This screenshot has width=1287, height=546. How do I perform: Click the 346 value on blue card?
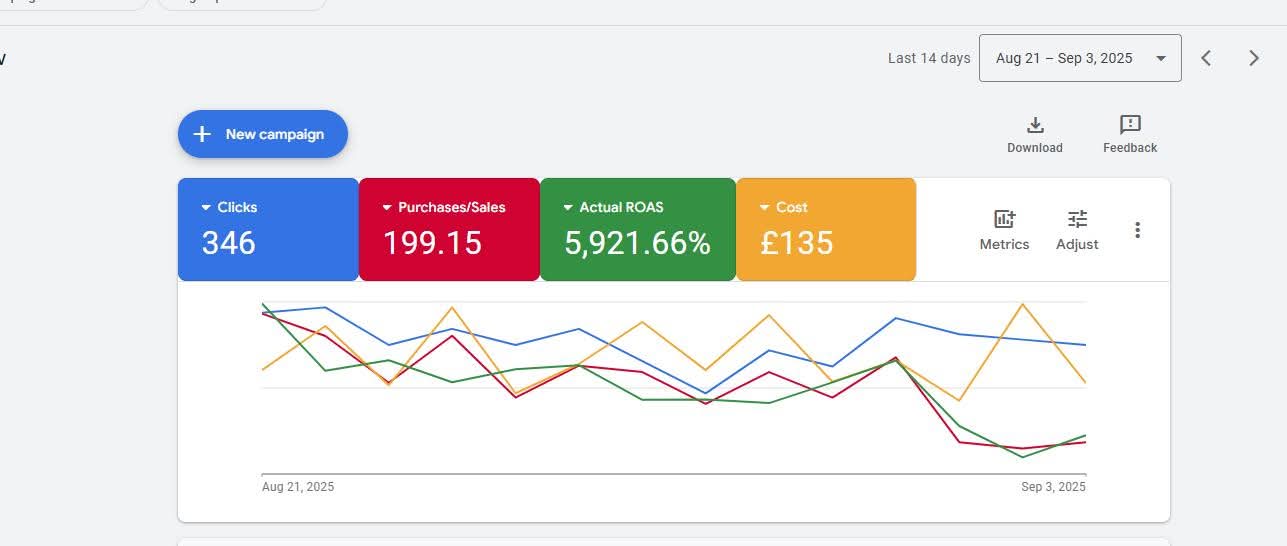click(228, 243)
